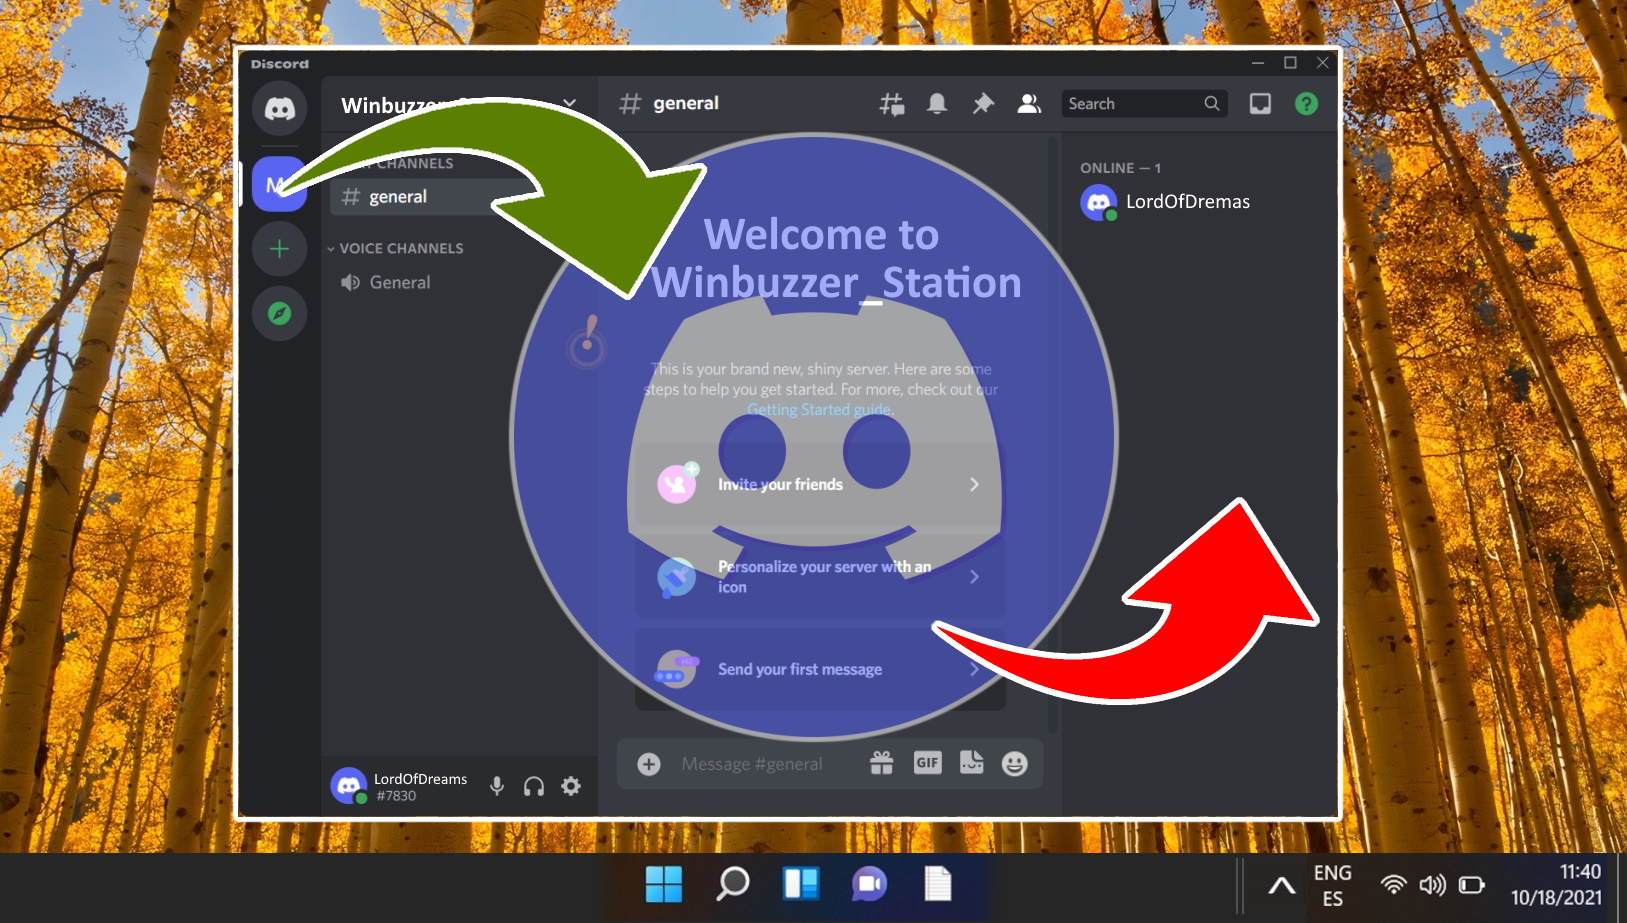Viewport: 1627px width, 923px height.
Task: Deafen with headphones icon
Action: tap(534, 786)
